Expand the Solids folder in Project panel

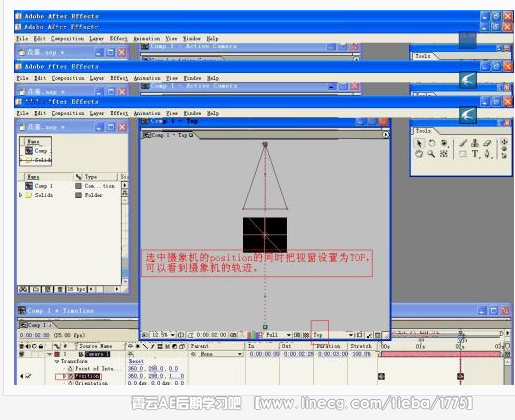(21, 195)
